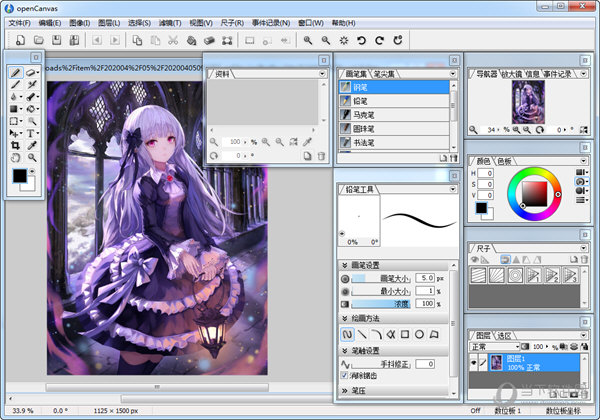Select straight line drawing method
This screenshot has width=600, height=420.
coord(362,334)
